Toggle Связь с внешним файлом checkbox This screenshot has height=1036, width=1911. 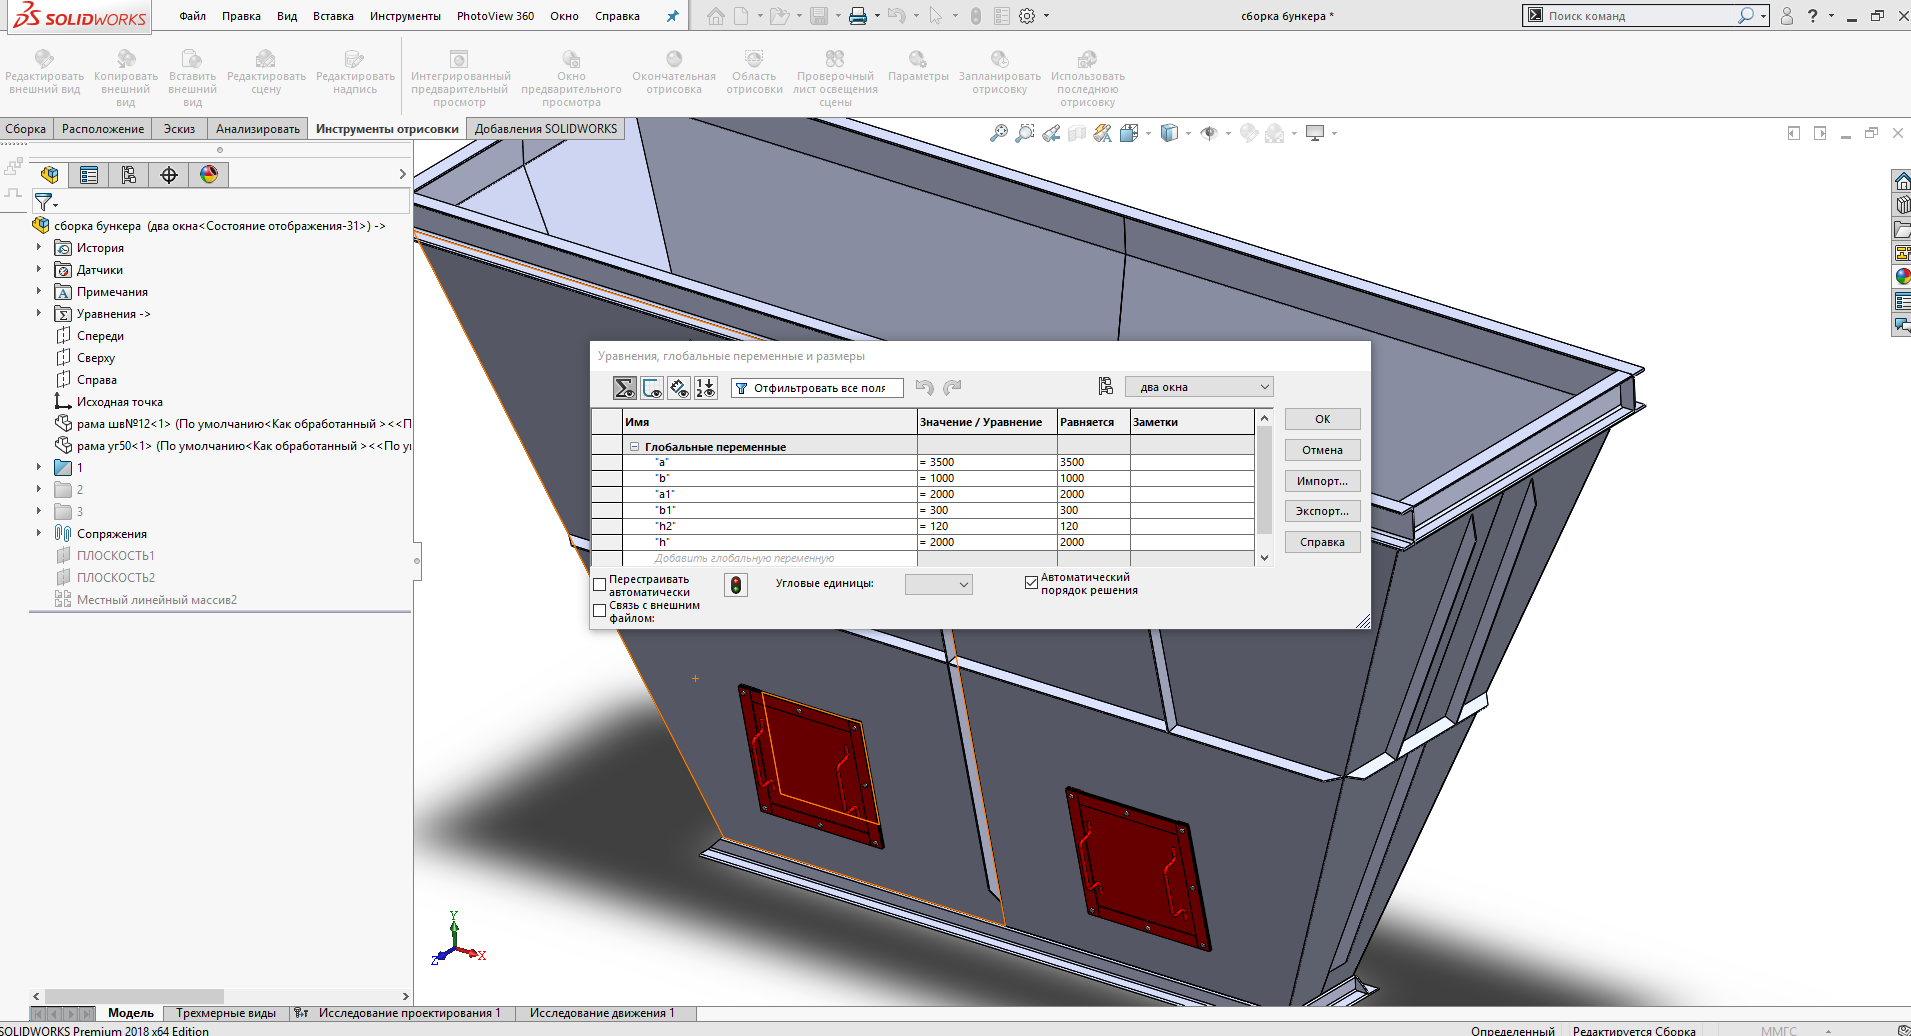[600, 611]
